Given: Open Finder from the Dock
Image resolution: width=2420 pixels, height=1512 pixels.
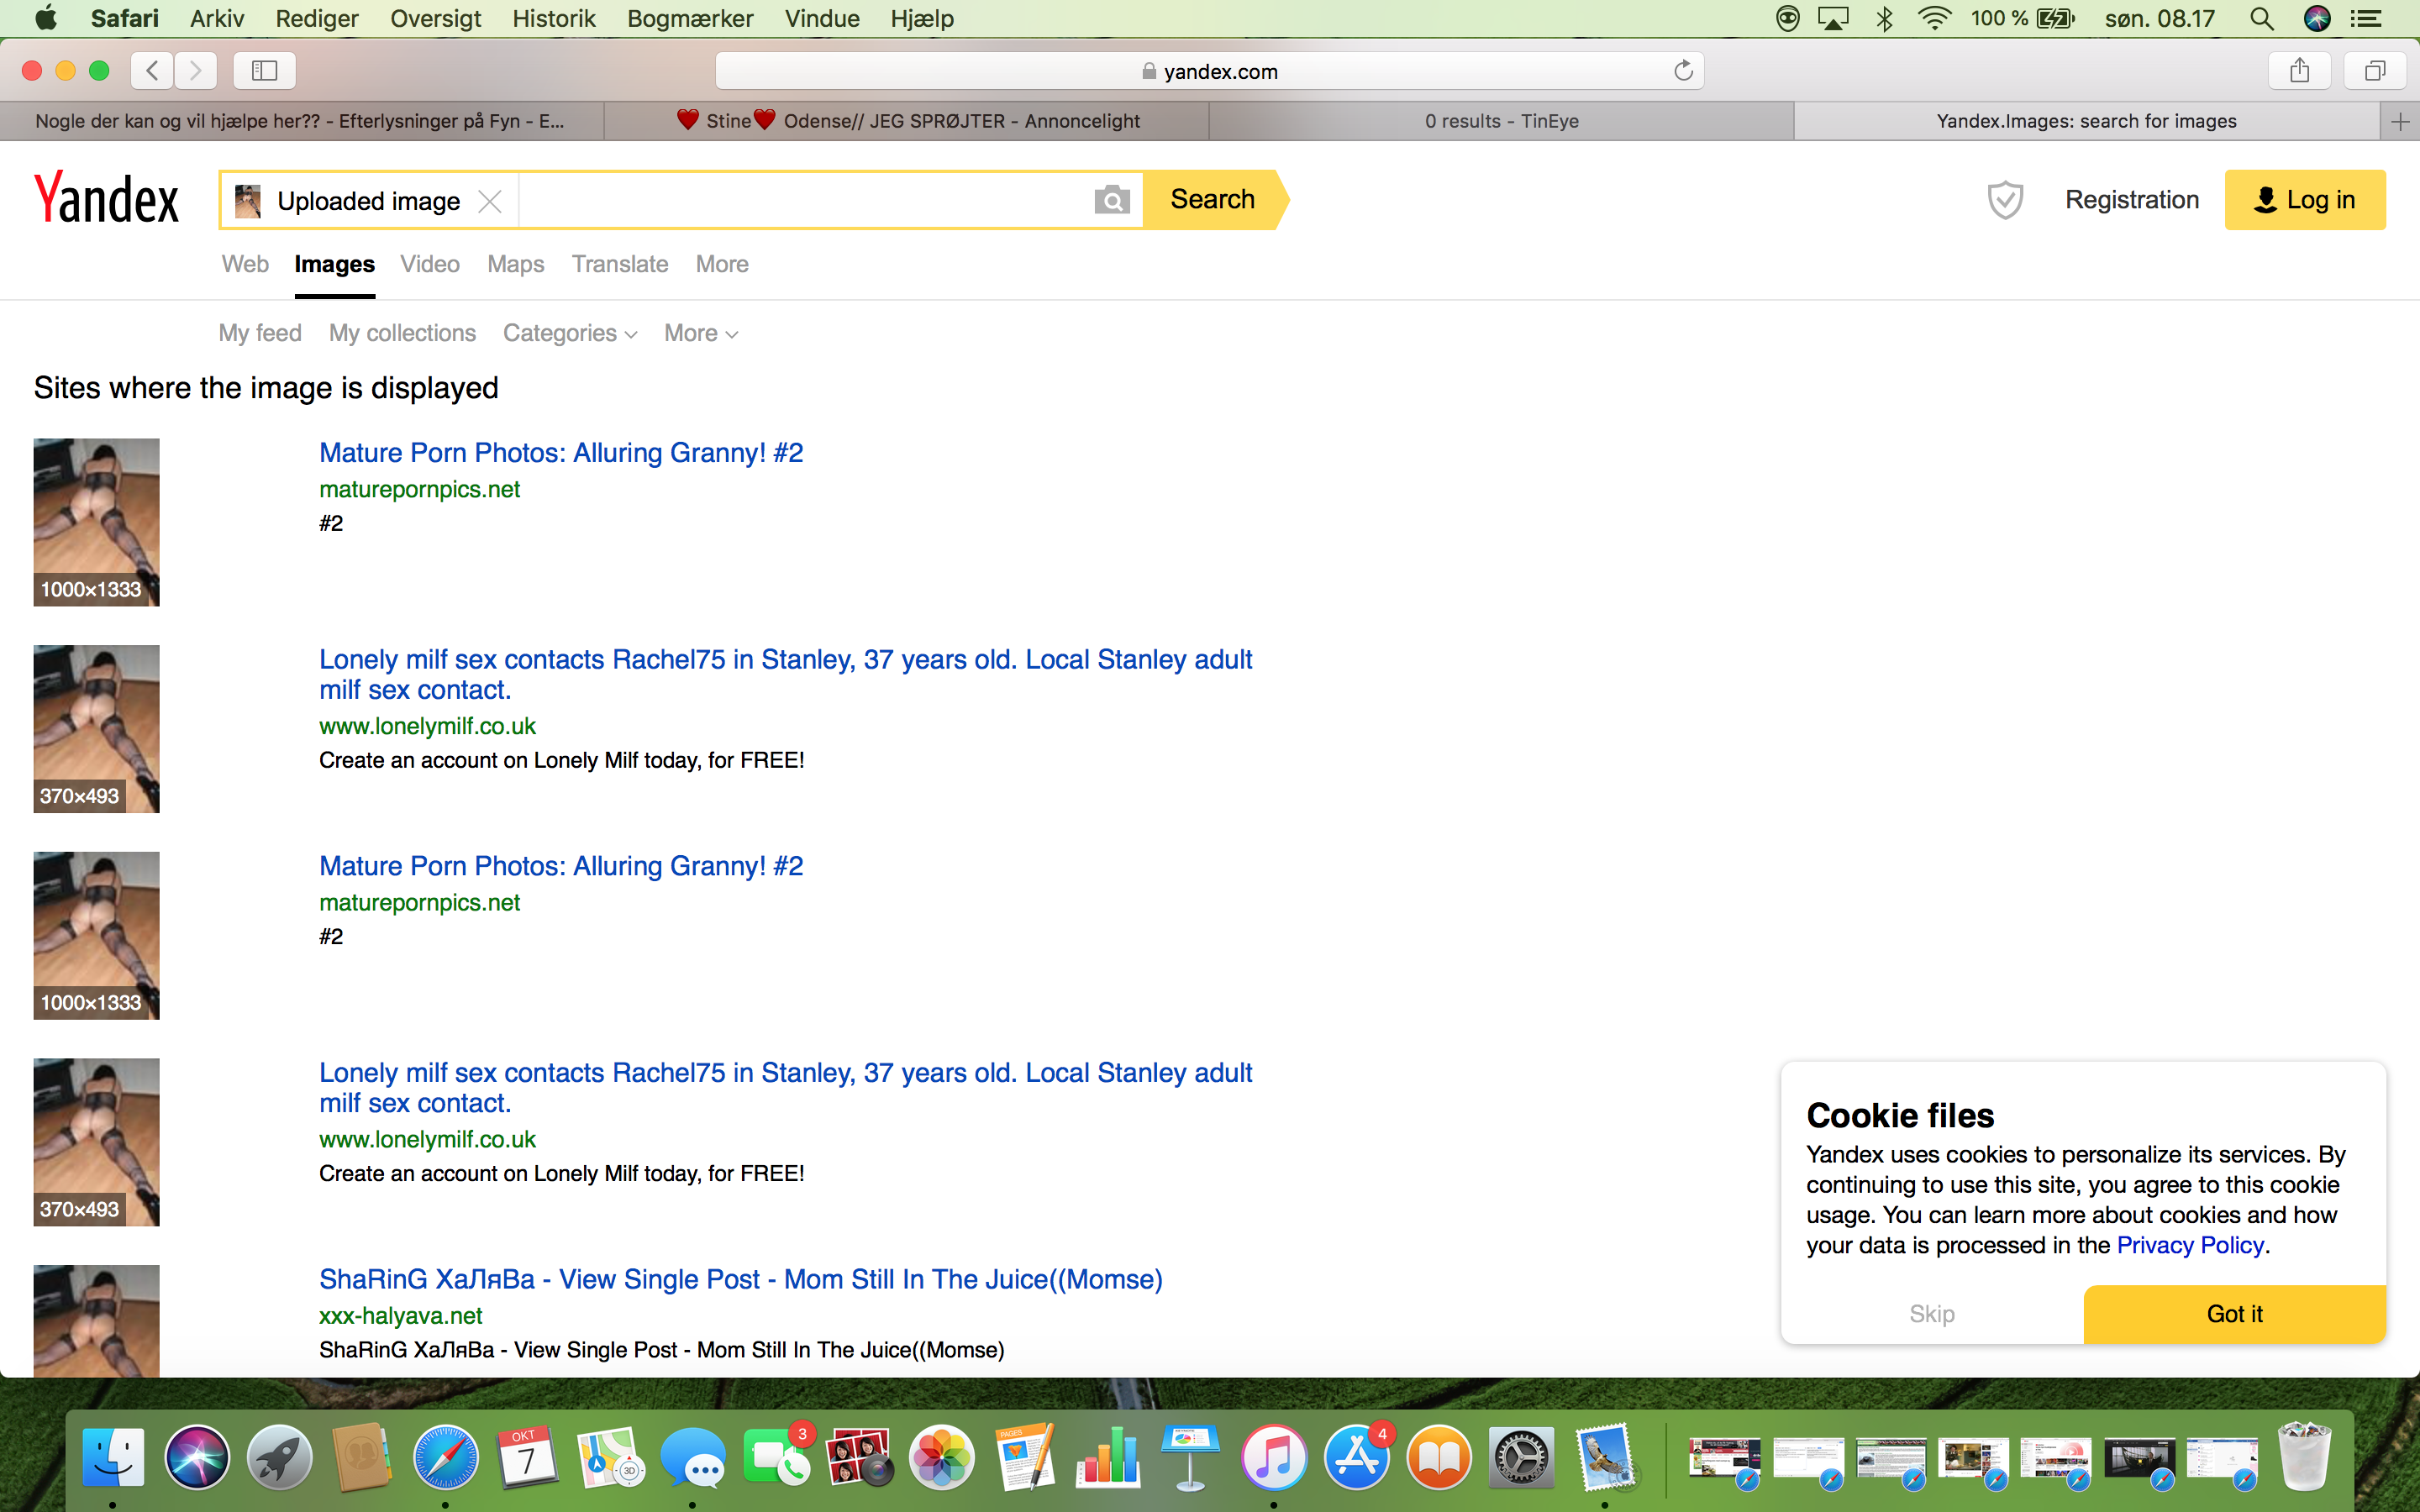Looking at the screenshot, I should [x=113, y=1457].
